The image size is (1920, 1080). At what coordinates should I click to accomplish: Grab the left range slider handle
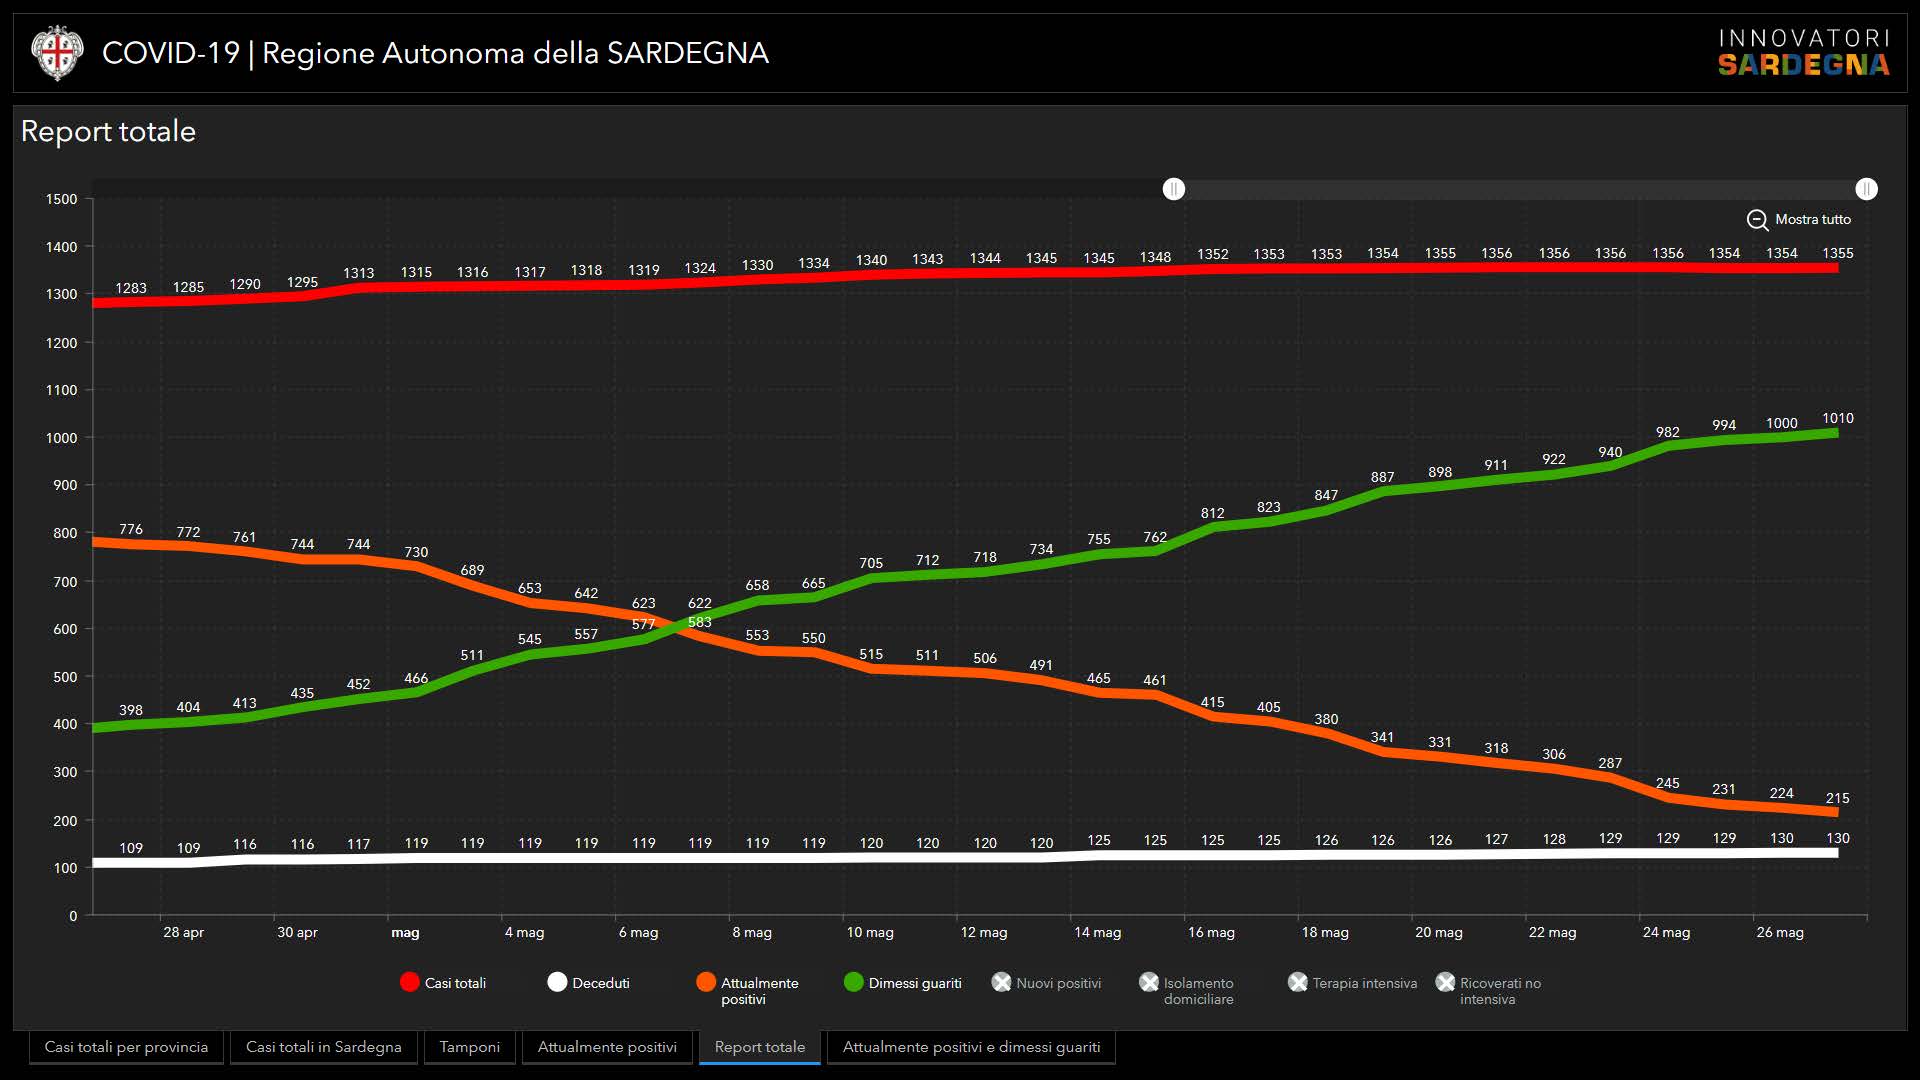pos(1174,189)
